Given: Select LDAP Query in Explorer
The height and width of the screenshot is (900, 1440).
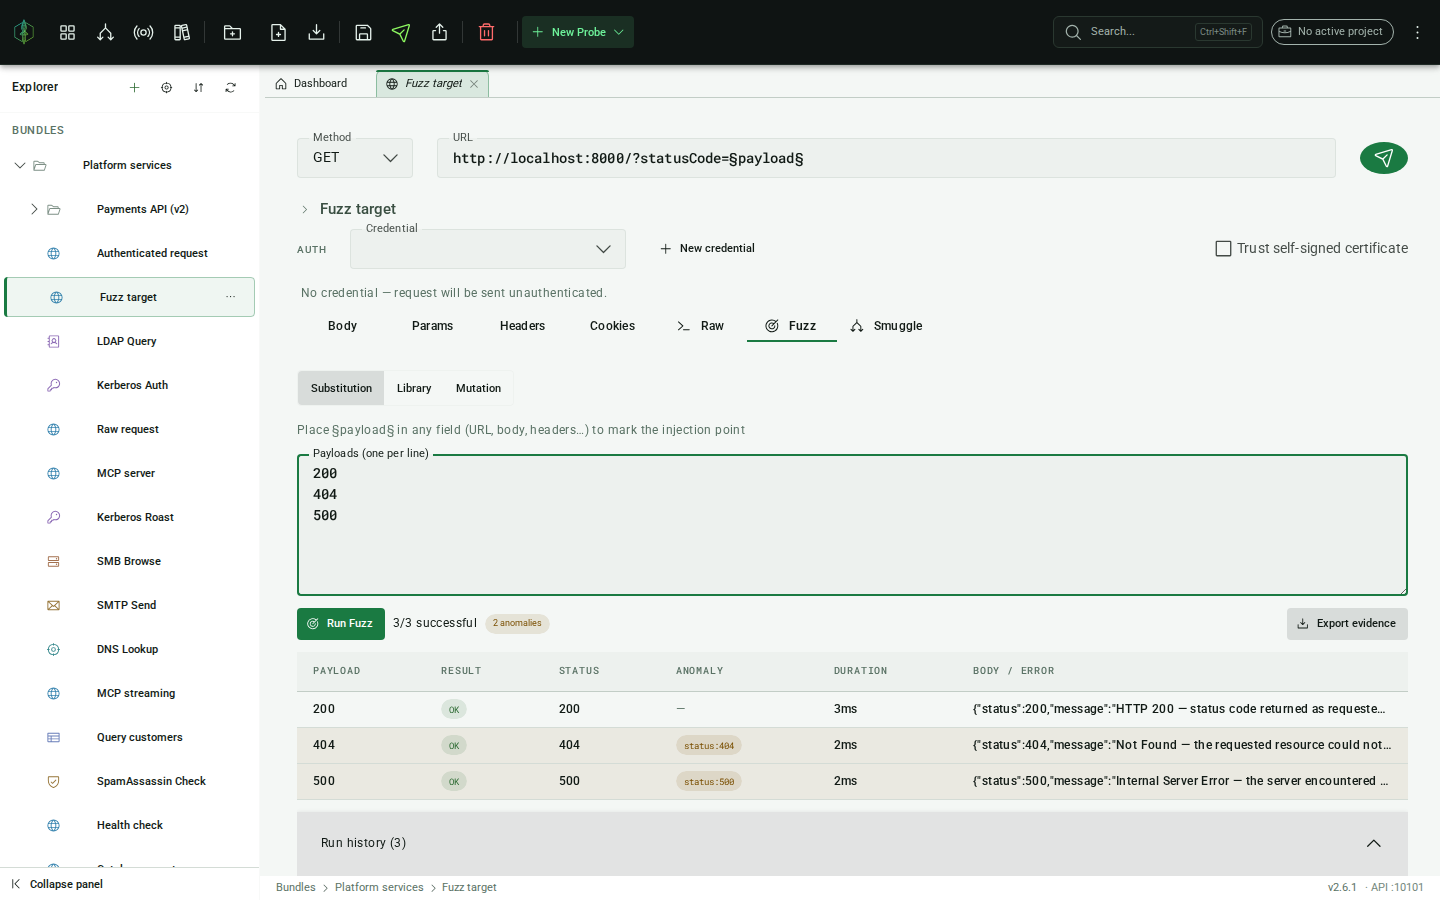Looking at the screenshot, I should tap(130, 341).
